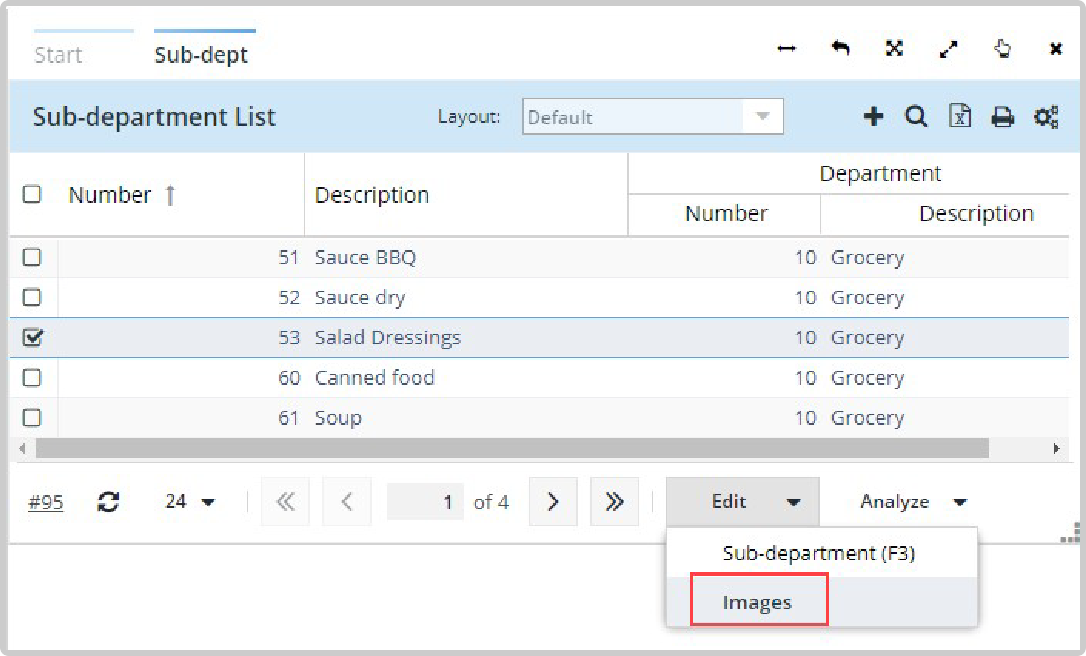Switch to the Start tab
Screen dimensions: 1086x656
tap(58, 55)
